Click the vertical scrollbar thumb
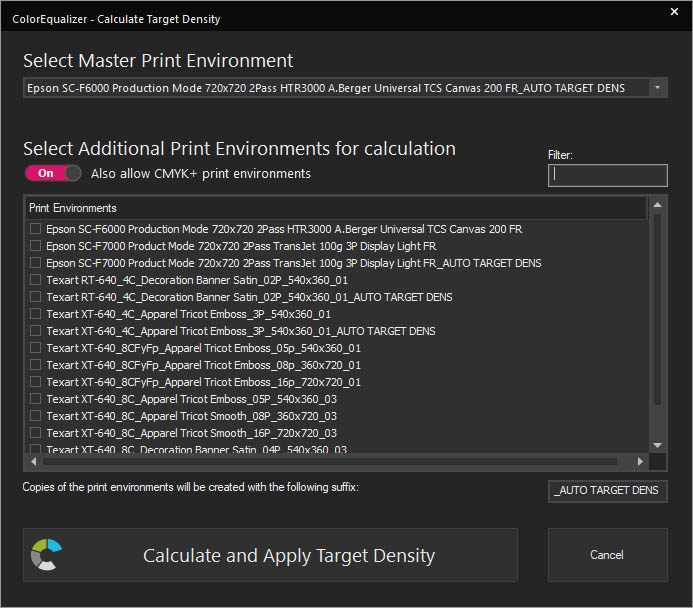 click(x=658, y=309)
